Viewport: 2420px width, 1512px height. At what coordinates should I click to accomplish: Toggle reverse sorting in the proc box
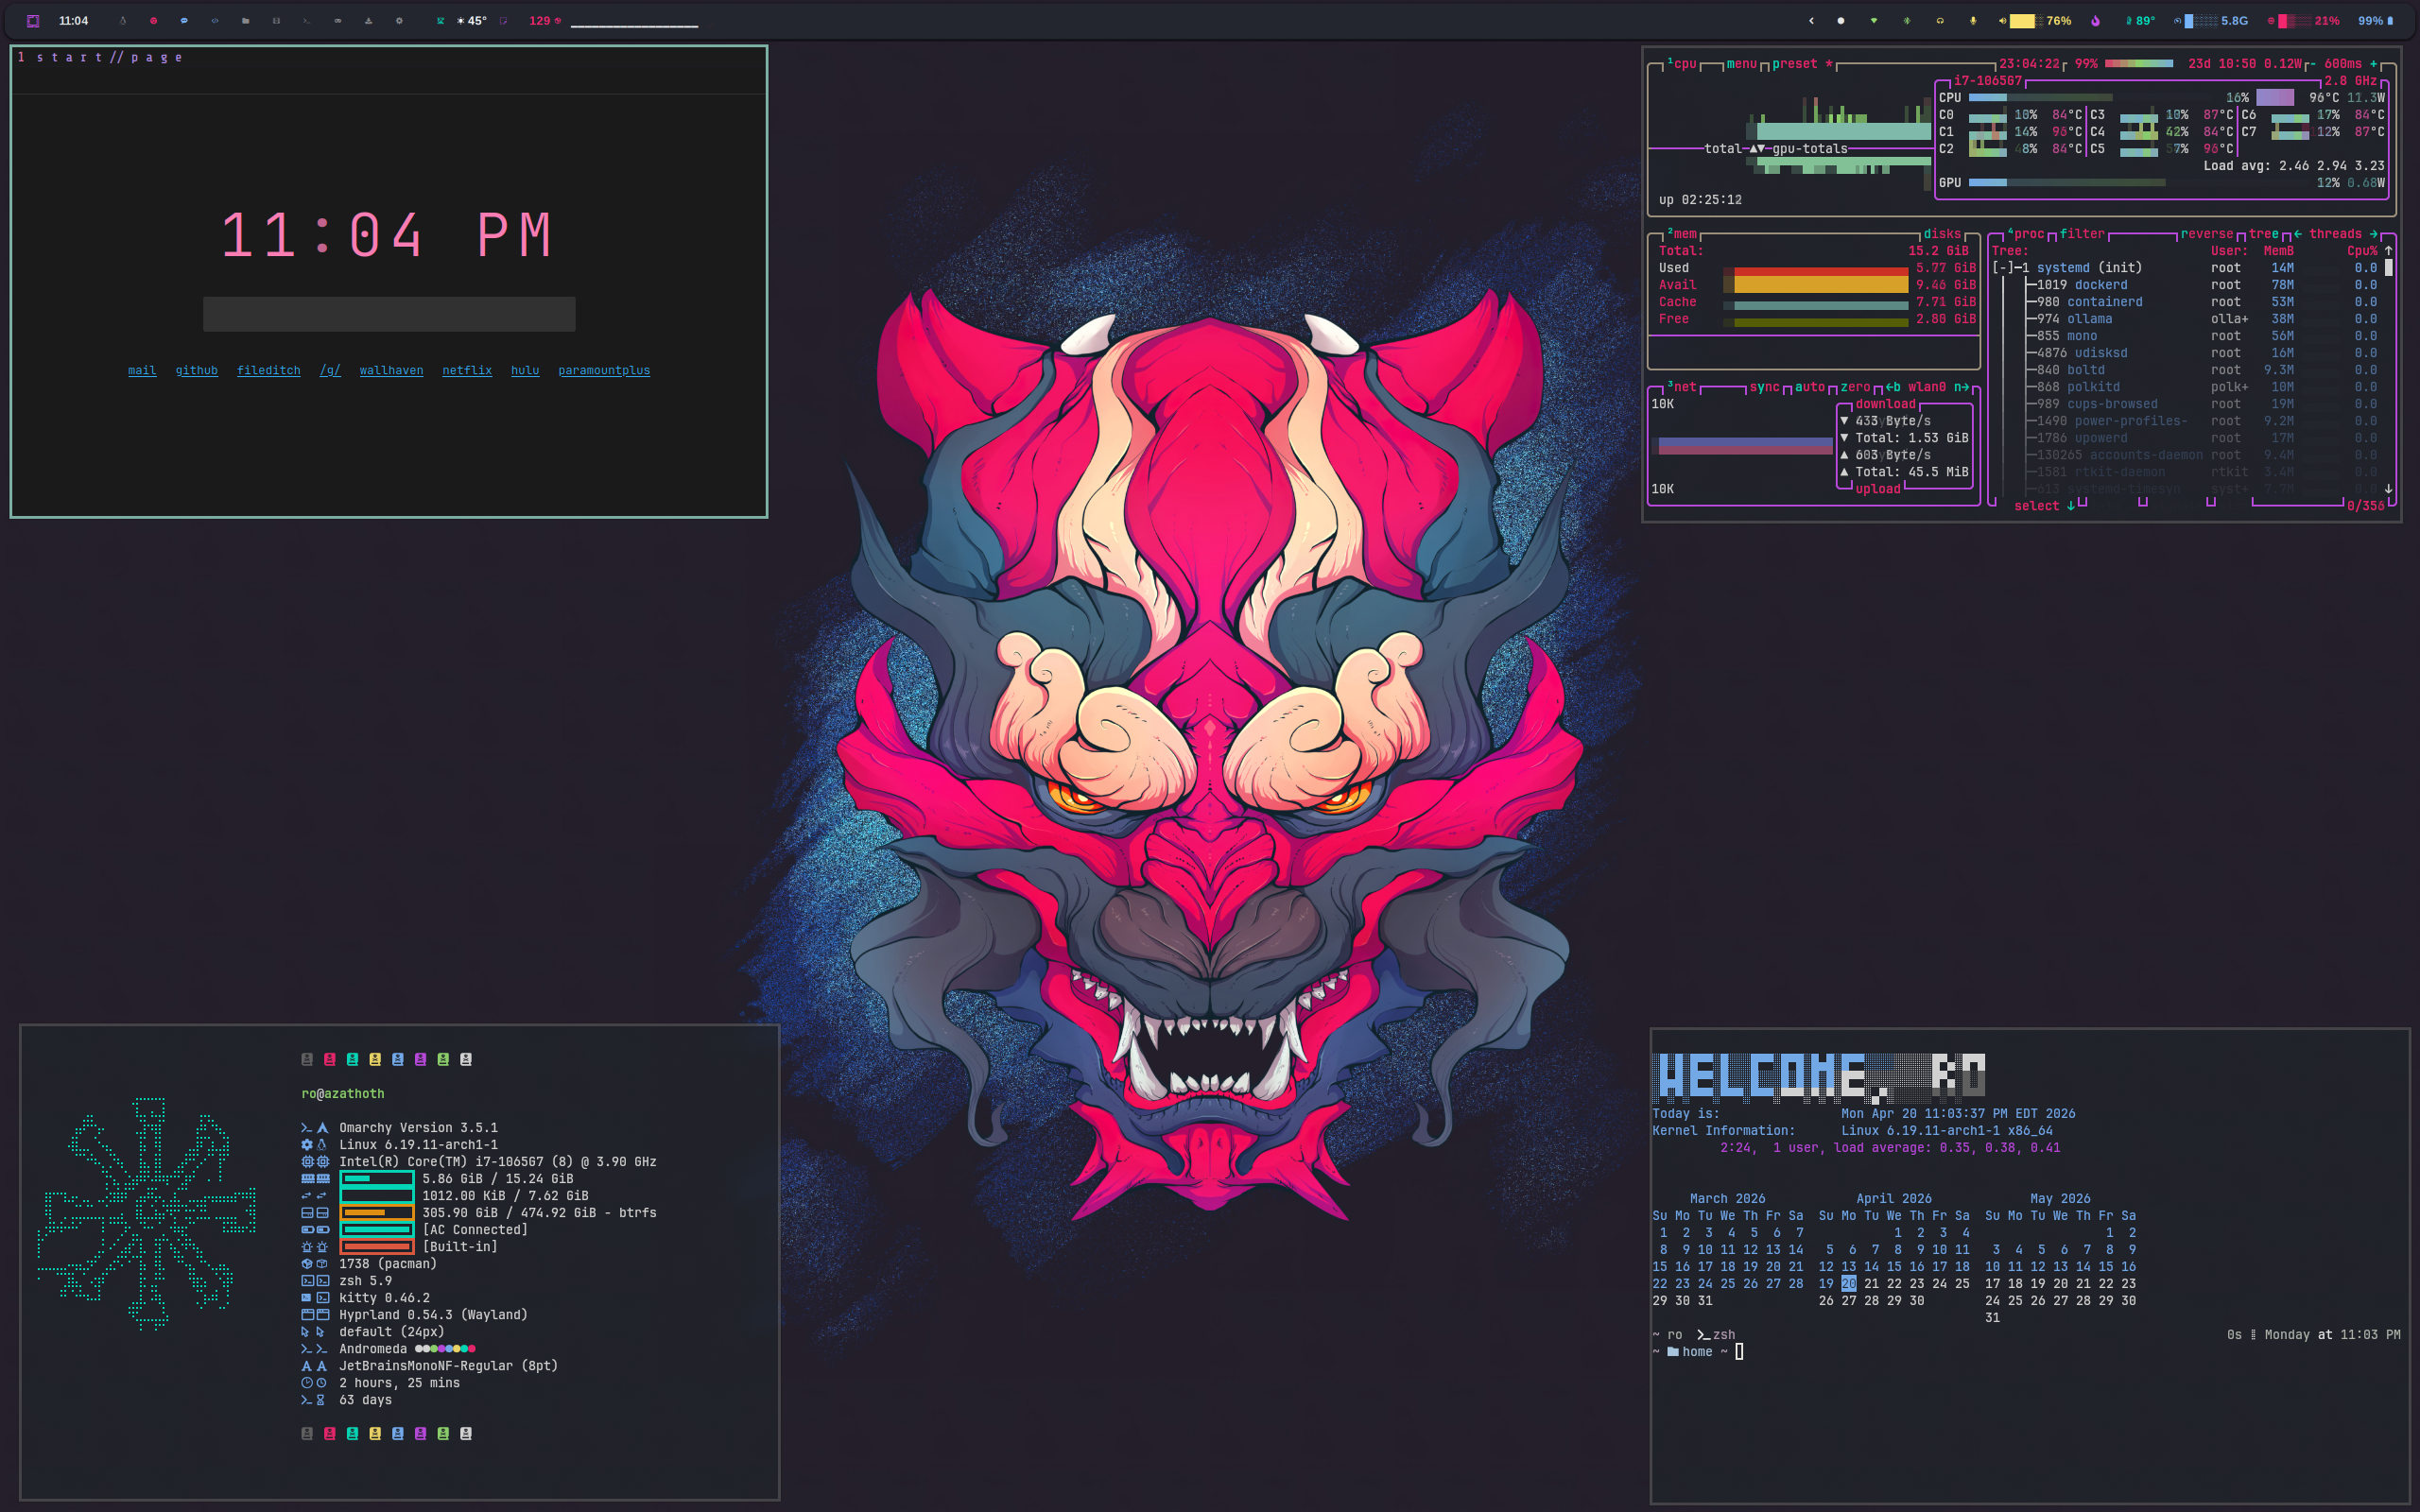click(x=2206, y=234)
